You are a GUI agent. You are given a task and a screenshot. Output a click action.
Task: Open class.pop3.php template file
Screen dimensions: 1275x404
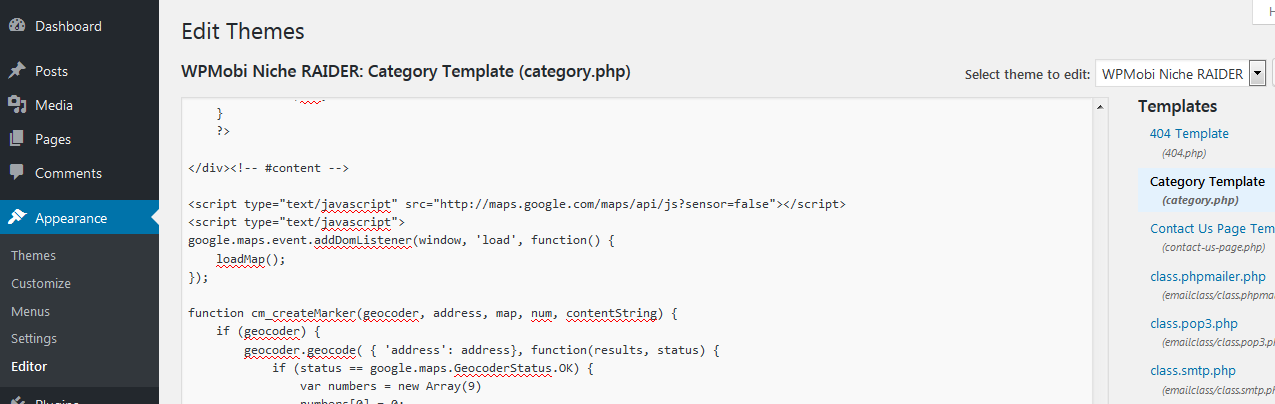click(x=1193, y=323)
